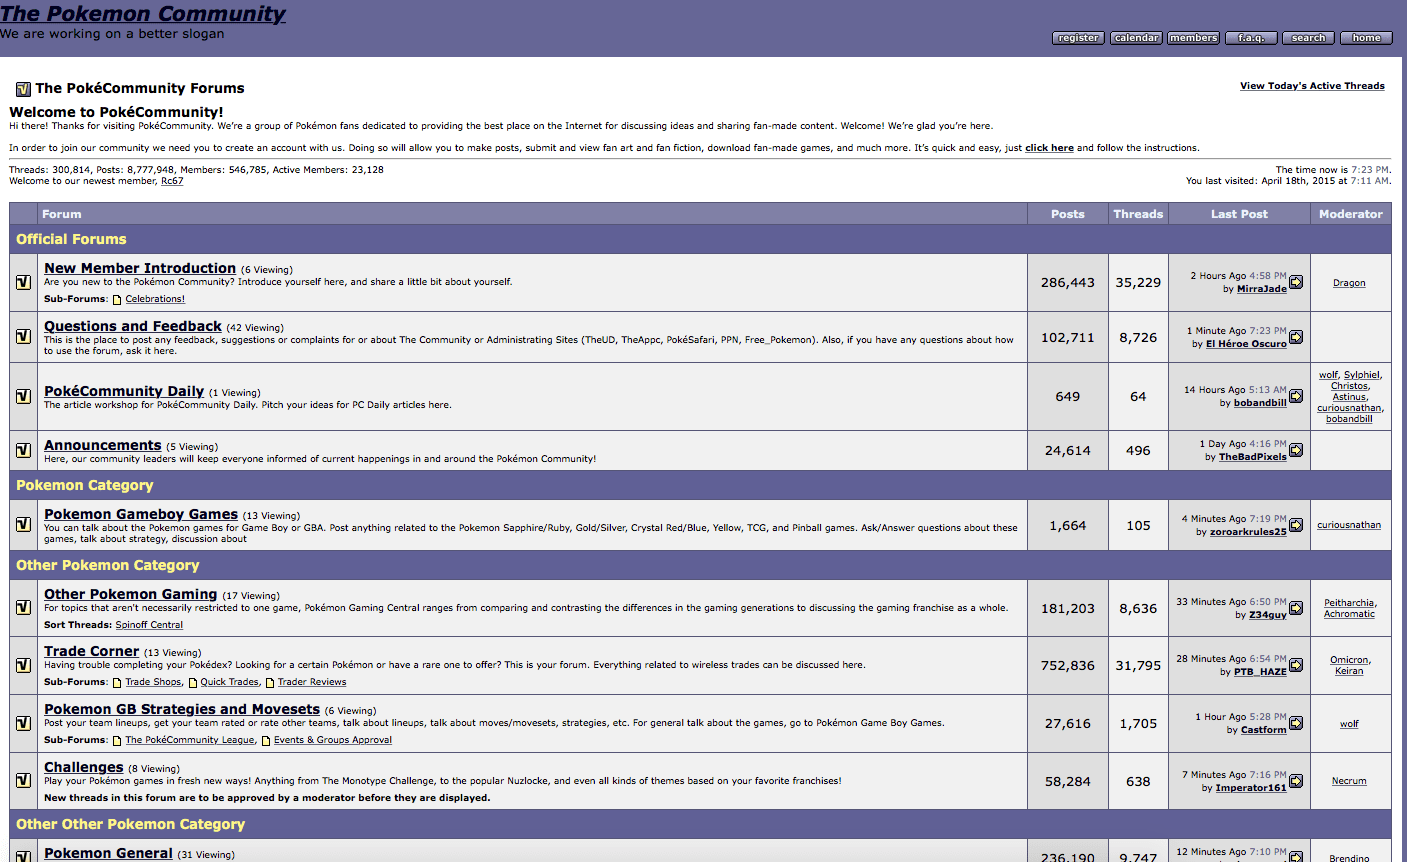The height and width of the screenshot is (862, 1407).
Task: Open the New Member Introduction forum
Action: (140, 268)
